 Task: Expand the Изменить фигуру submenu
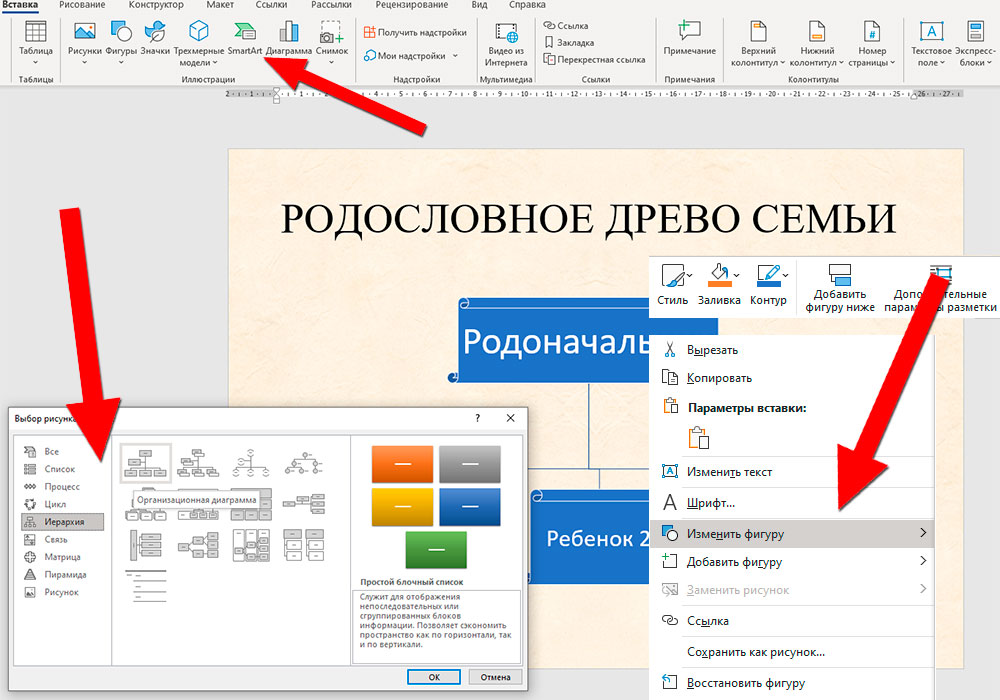(922, 534)
